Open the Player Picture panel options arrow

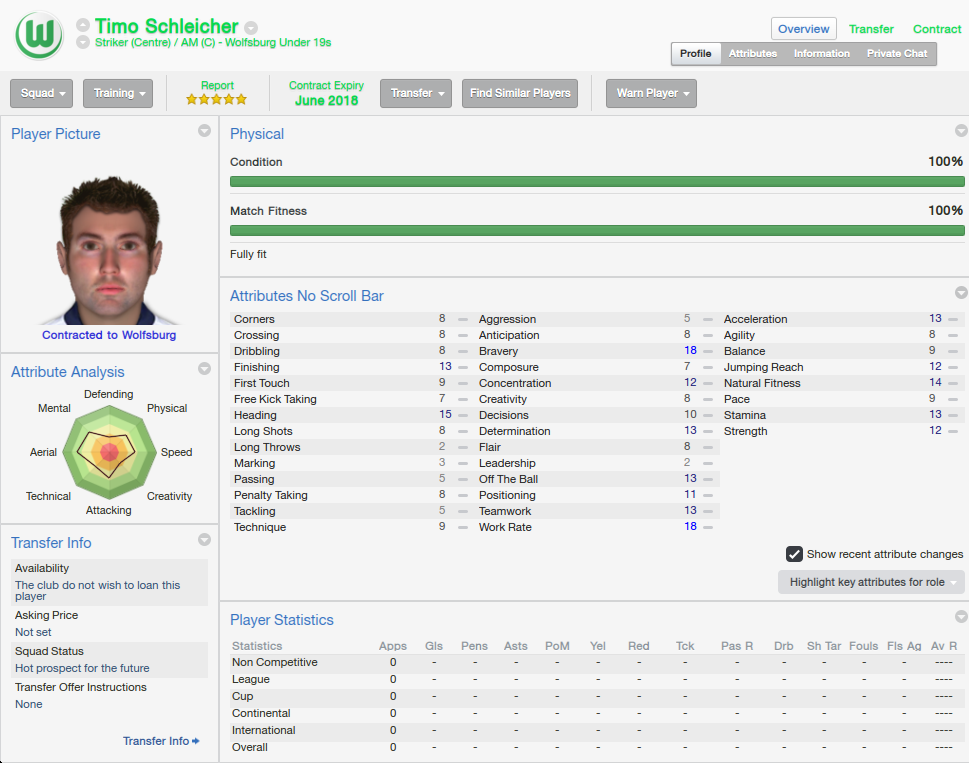point(204,131)
